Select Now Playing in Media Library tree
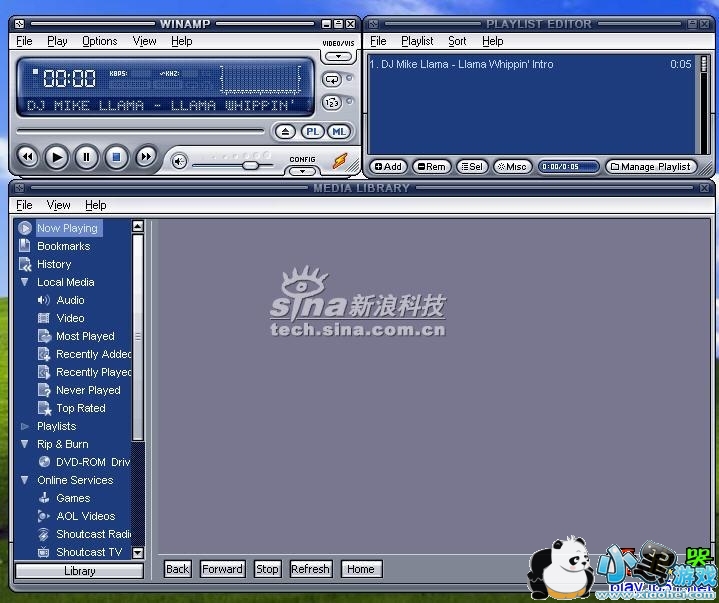Image resolution: width=719 pixels, height=603 pixels. [67, 228]
